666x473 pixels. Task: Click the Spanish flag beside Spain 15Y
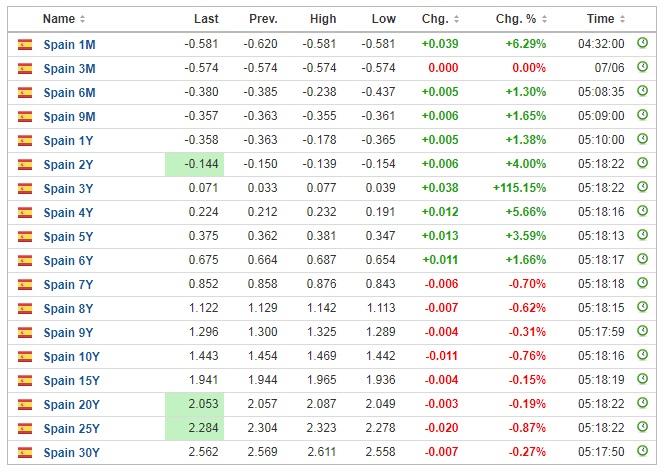pyautogui.click(x=25, y=380)
